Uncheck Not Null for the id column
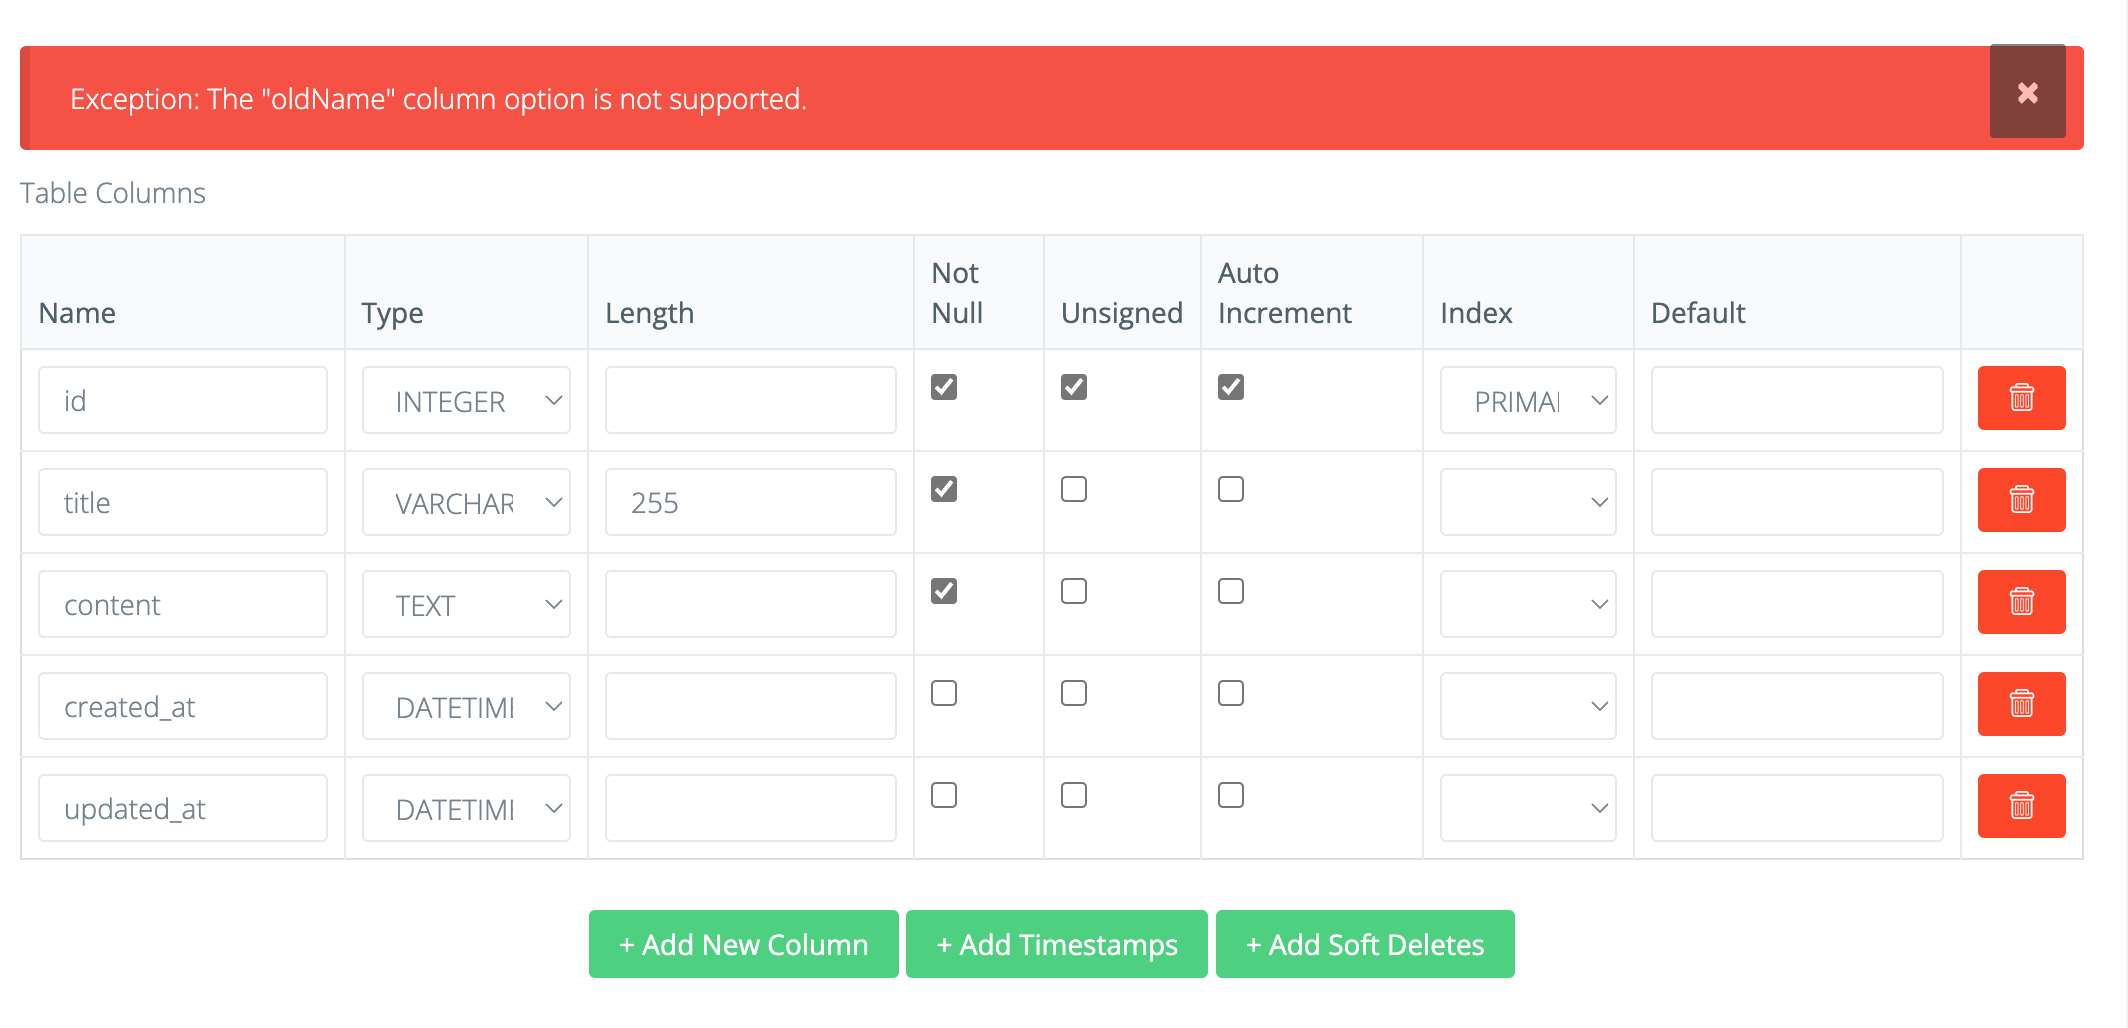This screenshot has width=2128, height=1028. (943, 387)
